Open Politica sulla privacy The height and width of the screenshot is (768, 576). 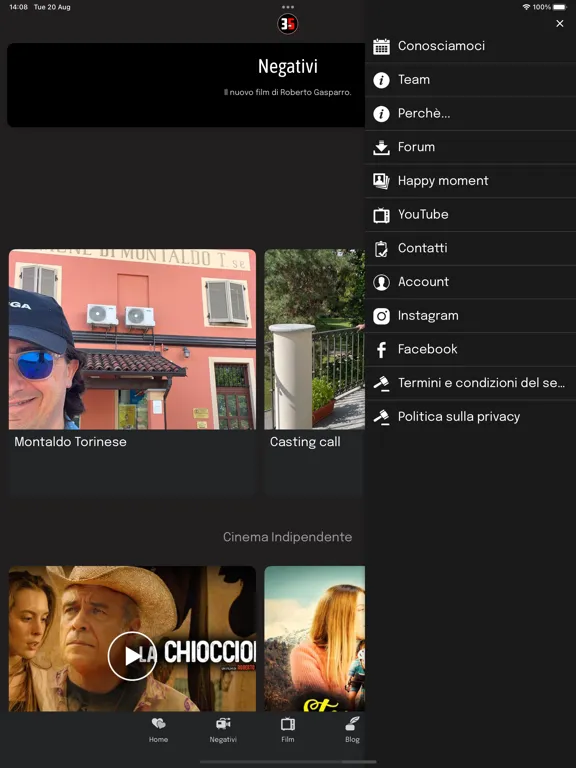click(470, 417)
